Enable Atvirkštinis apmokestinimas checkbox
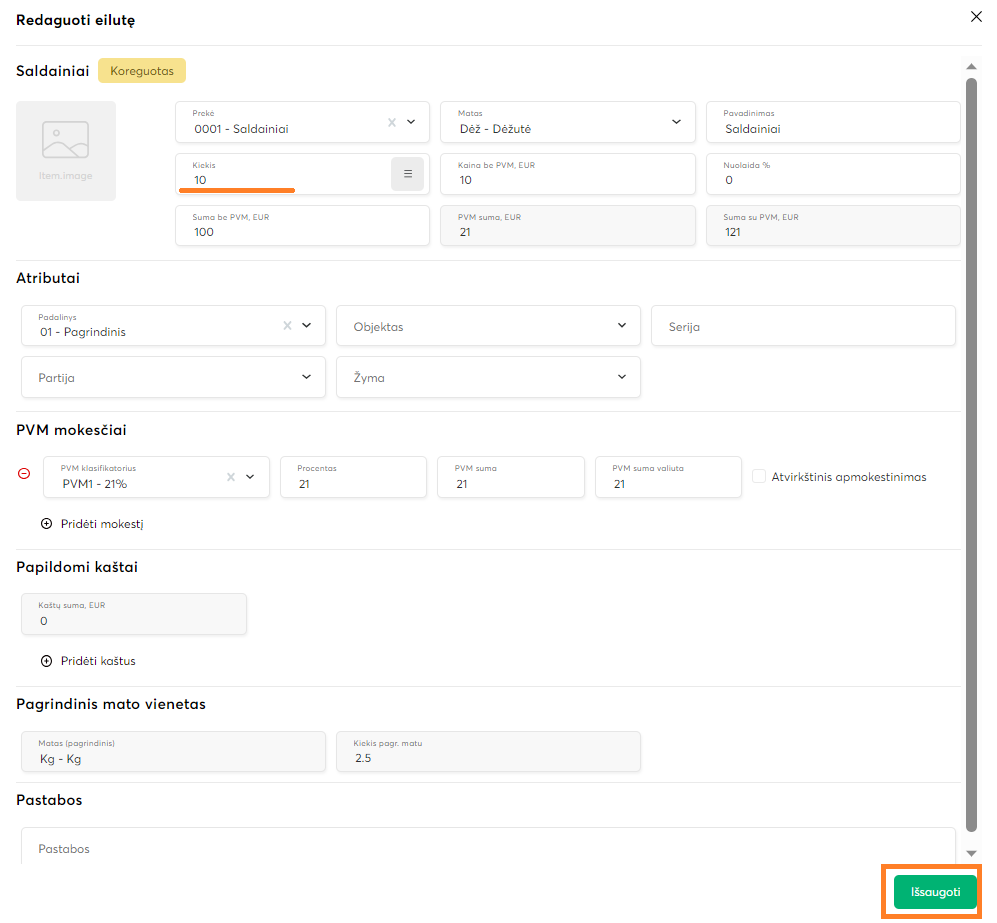 coord(759,477)
